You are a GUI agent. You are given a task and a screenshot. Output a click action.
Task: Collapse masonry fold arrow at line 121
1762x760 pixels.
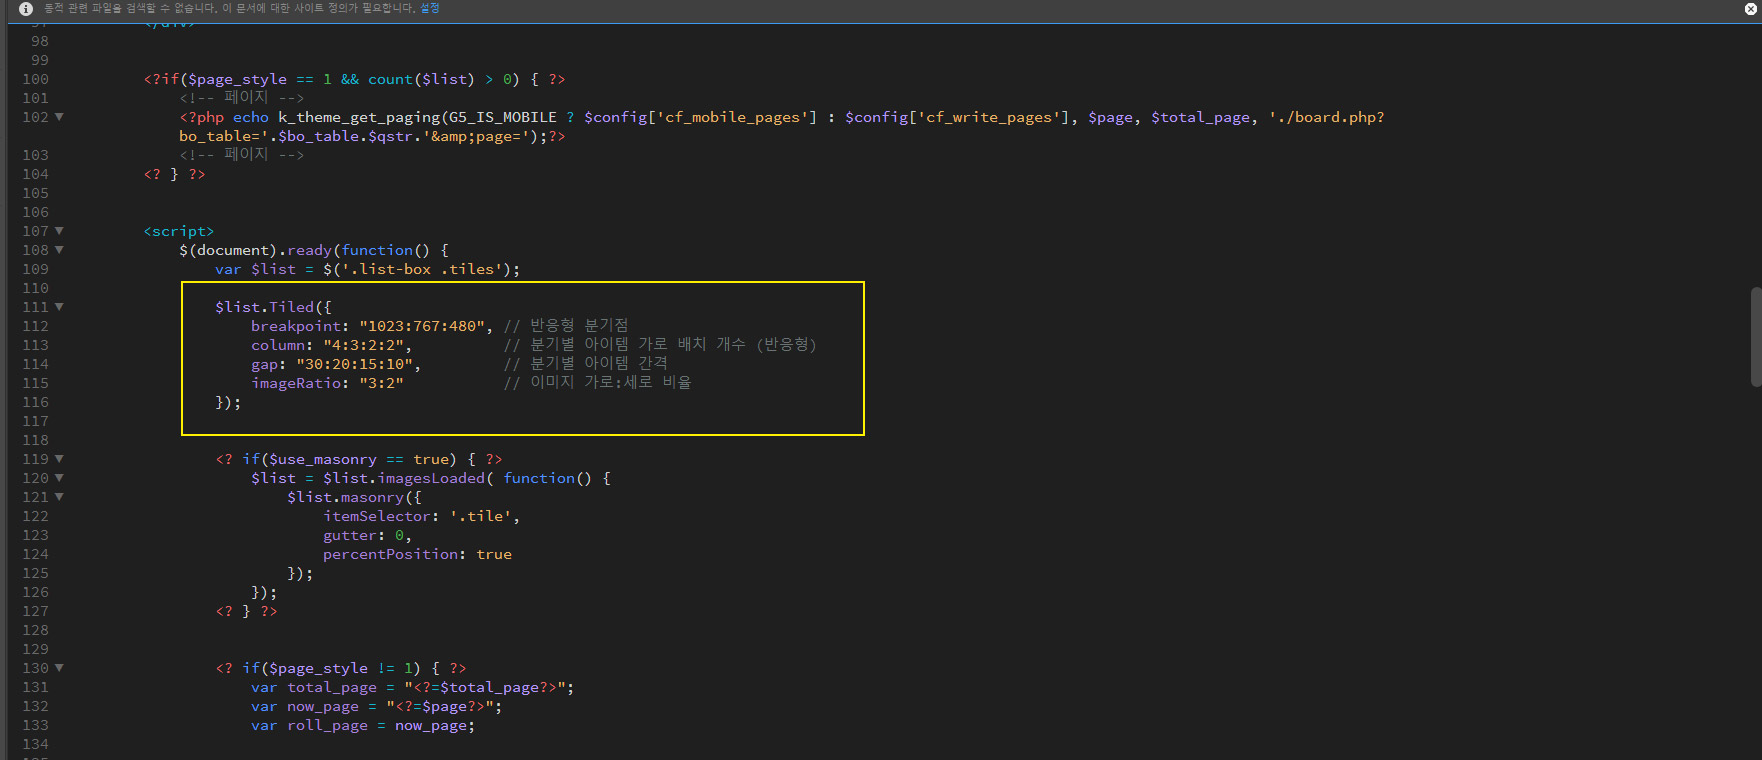click(x=59, y=497)
